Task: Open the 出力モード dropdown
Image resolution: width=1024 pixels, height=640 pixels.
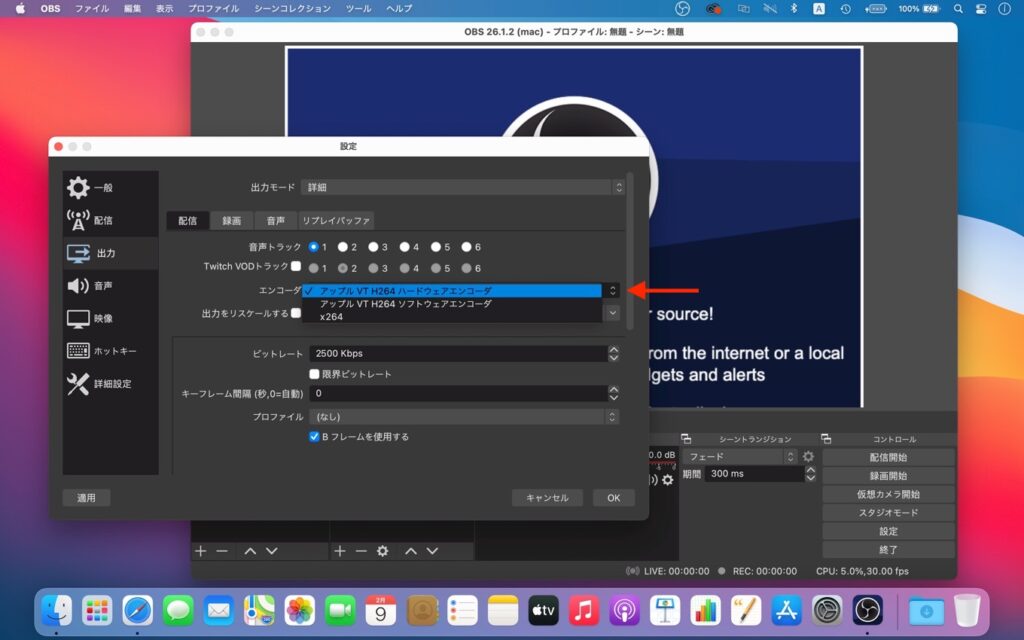Action: click(462, 187)
